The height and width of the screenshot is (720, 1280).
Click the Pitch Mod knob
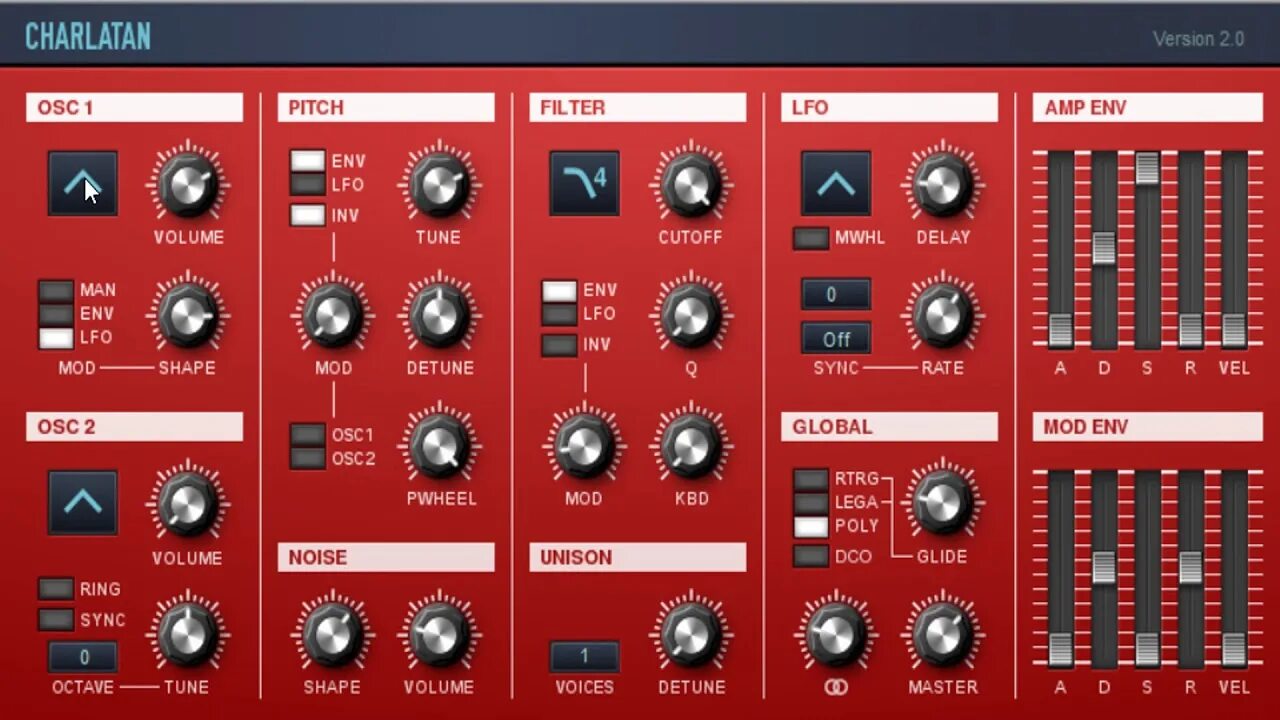pos(333,315)
